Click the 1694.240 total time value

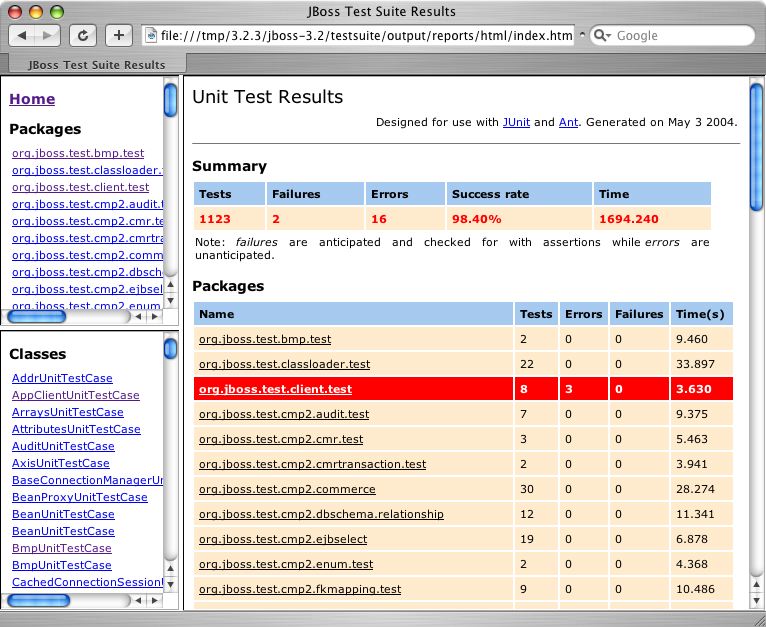pos(629,219)
